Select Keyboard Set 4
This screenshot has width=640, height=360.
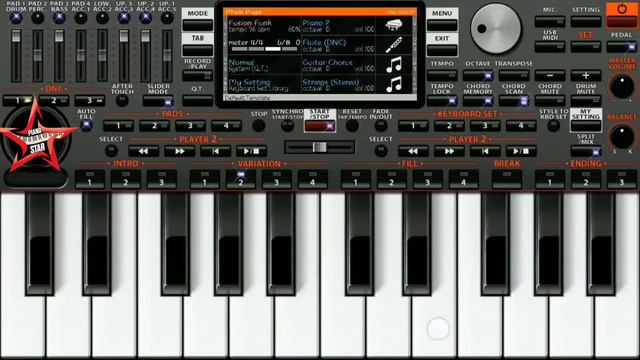coord(521,126)
